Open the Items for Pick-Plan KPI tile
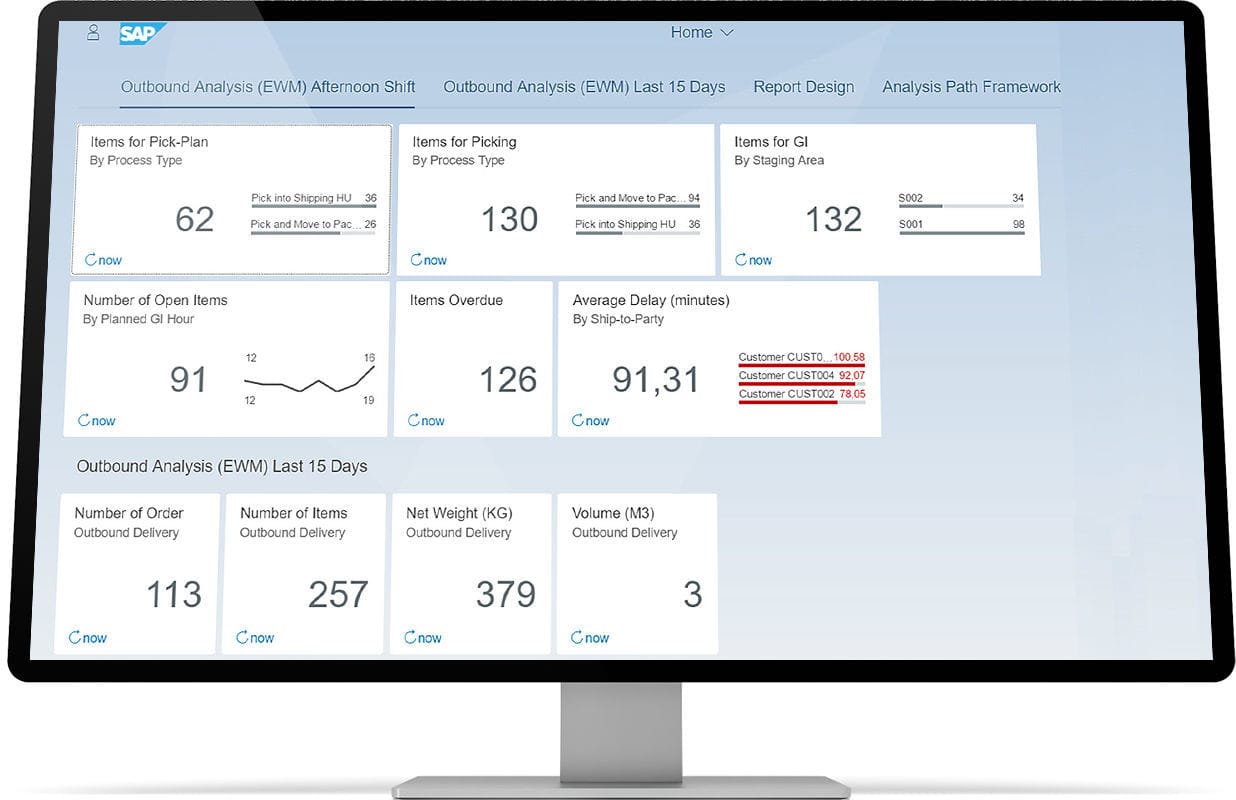 (x=230, y=198)
